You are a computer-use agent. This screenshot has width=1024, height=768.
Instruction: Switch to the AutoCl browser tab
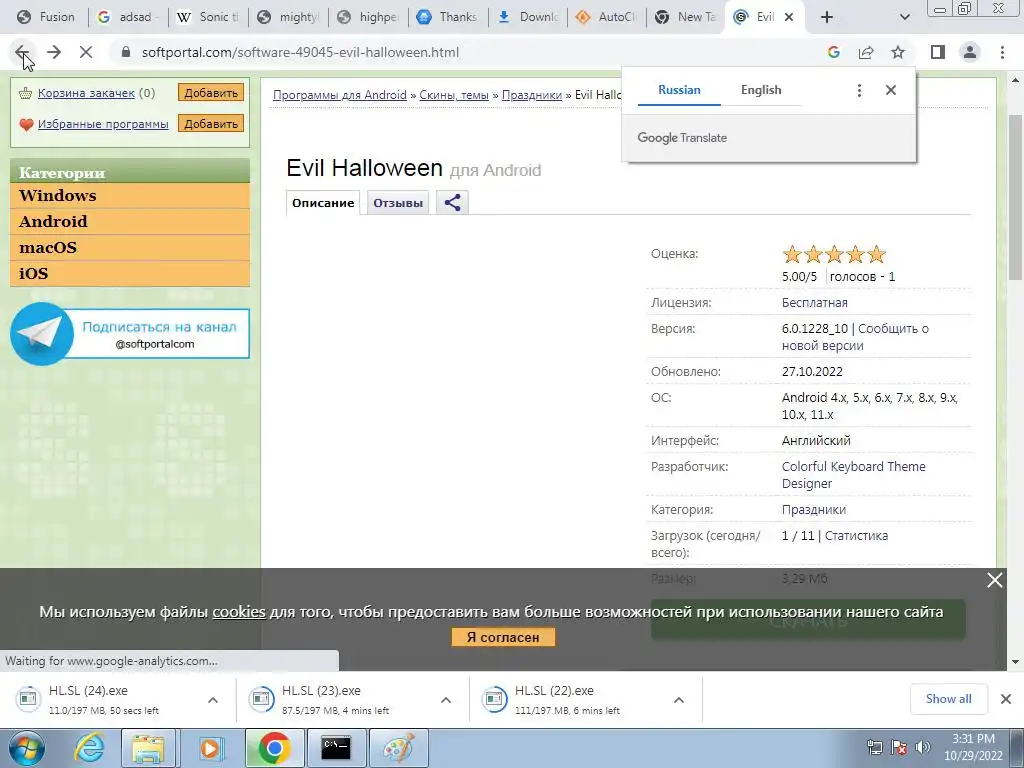point(607,17)
